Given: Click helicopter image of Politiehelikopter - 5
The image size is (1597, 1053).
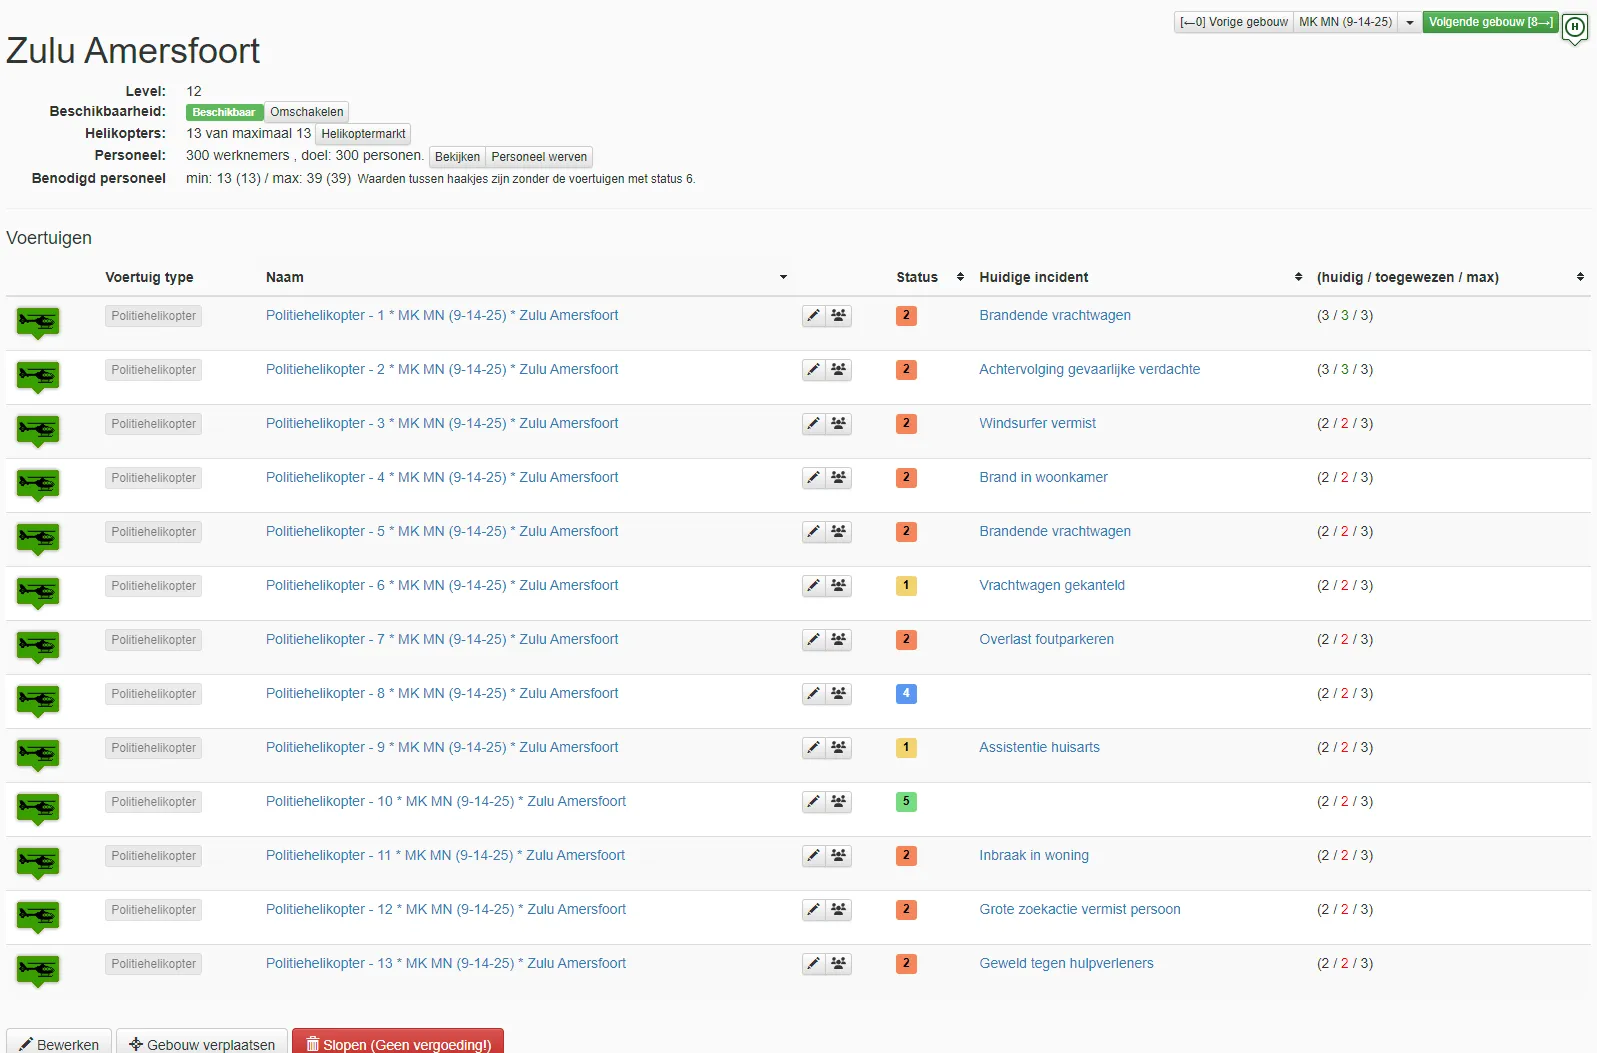Looking at the screenshot, I should click(38, 539).
